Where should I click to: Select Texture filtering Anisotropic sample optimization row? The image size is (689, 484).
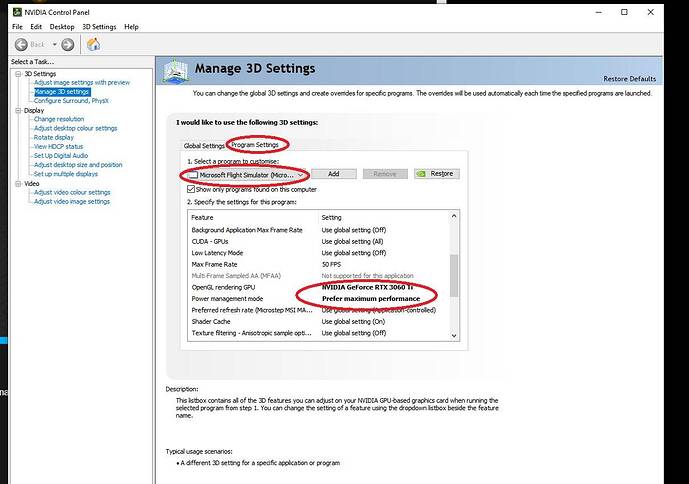(x=320, y=333)
